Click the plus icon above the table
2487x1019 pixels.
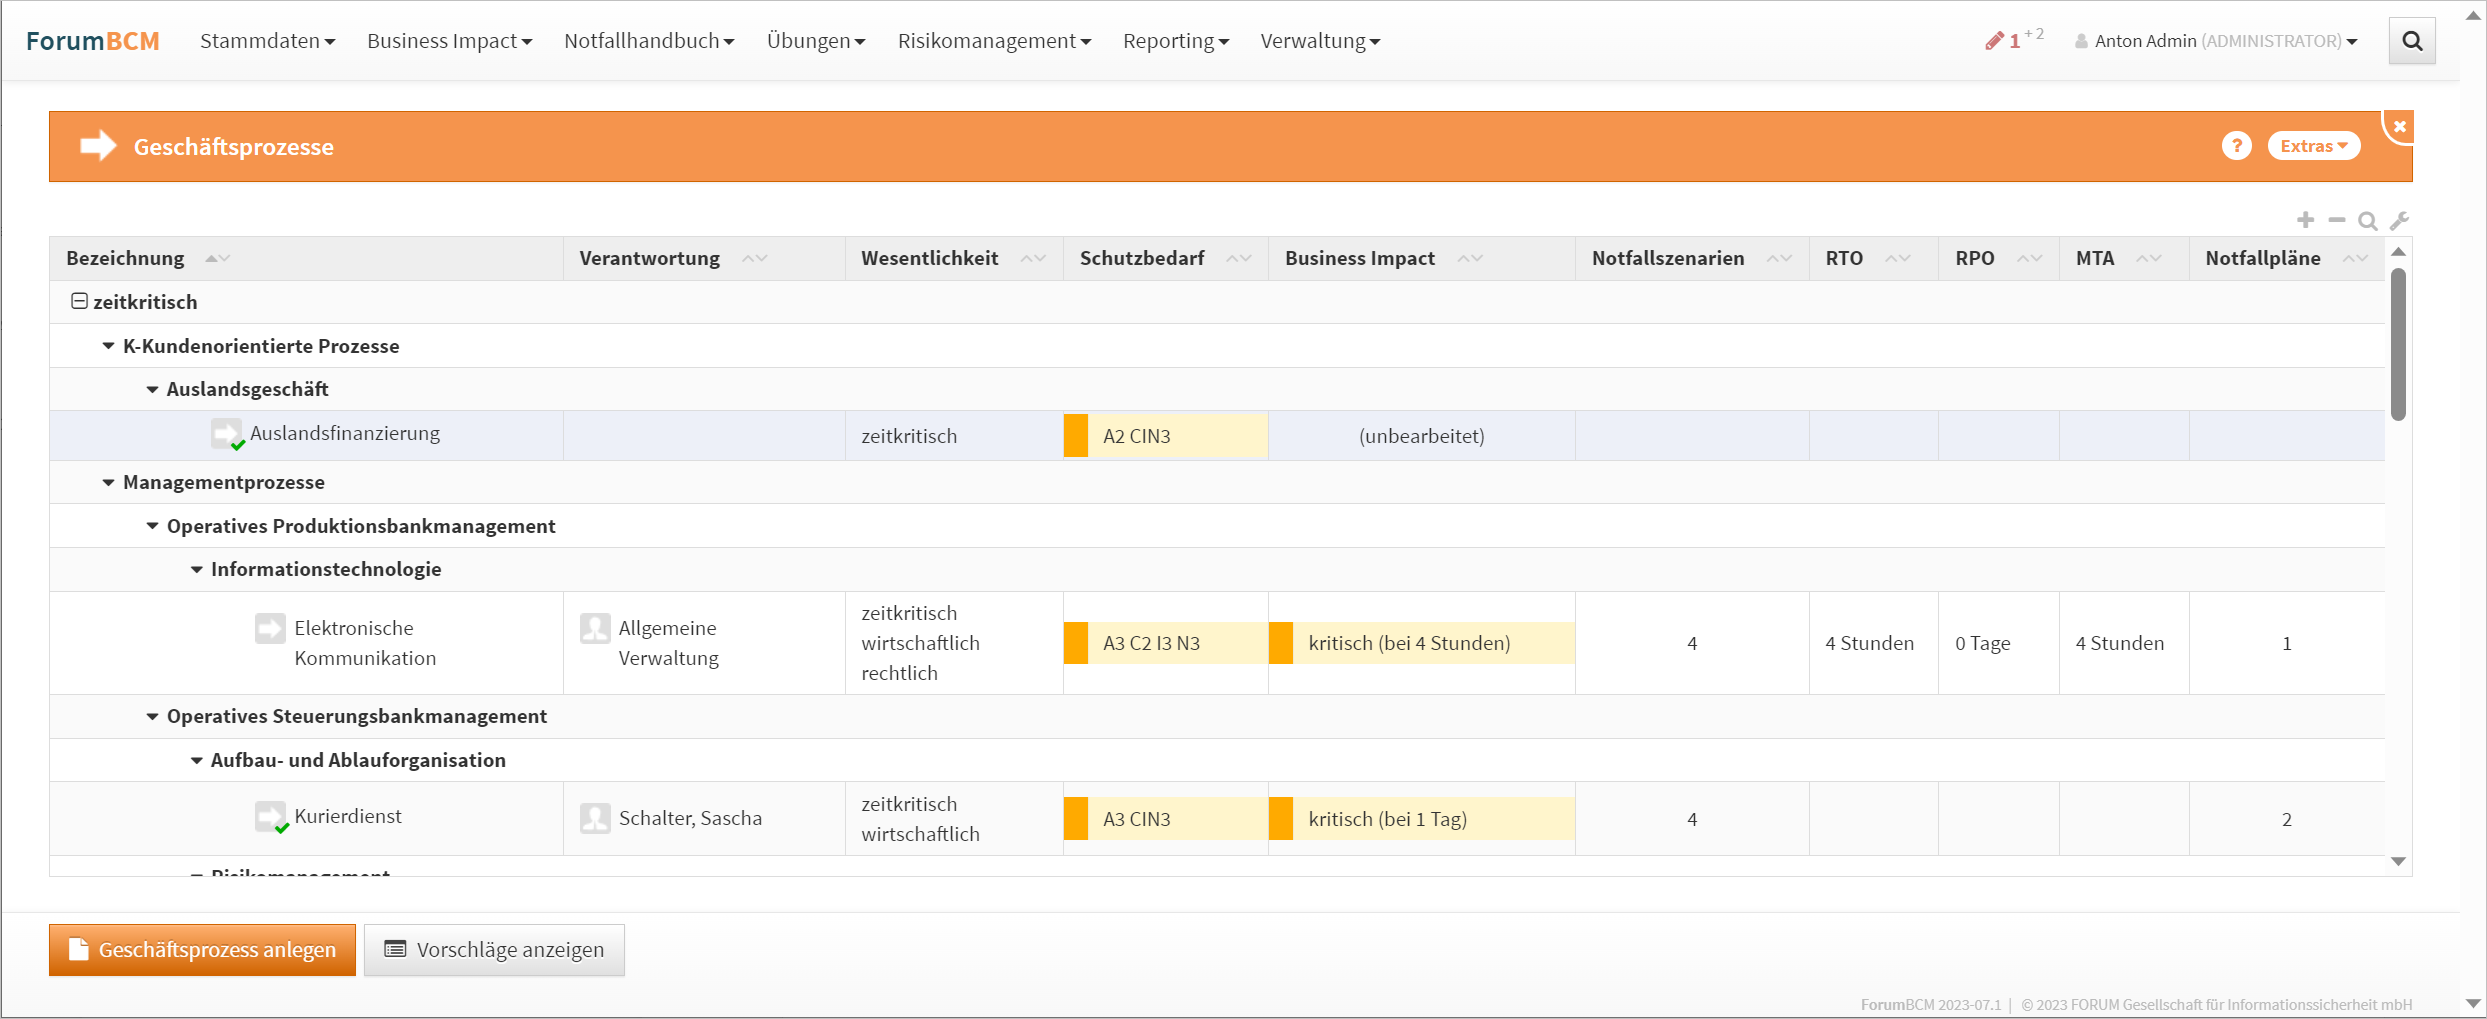pyautogui.click(x=2305, y=220)
